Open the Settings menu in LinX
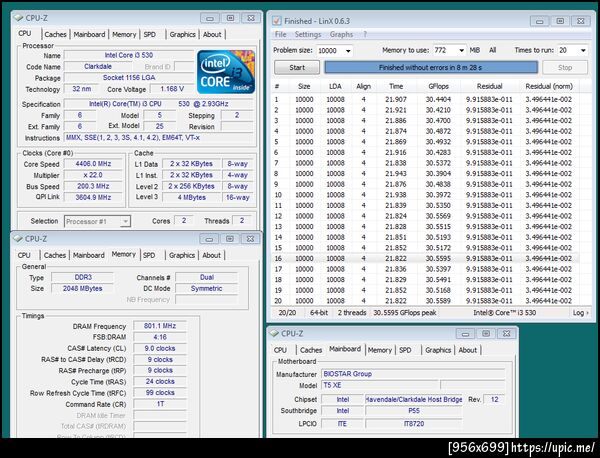The image size is (600, 458). point(308,34)
